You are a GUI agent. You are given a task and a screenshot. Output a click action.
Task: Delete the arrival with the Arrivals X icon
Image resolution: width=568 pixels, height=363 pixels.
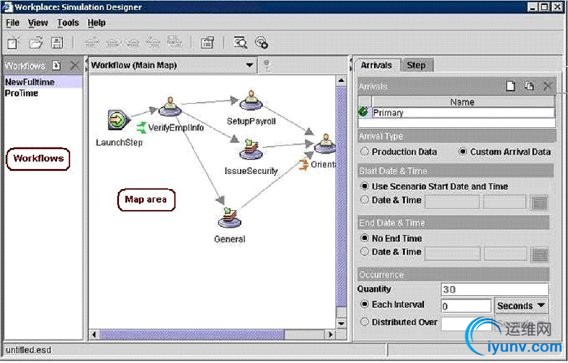(x=547, y=86)
